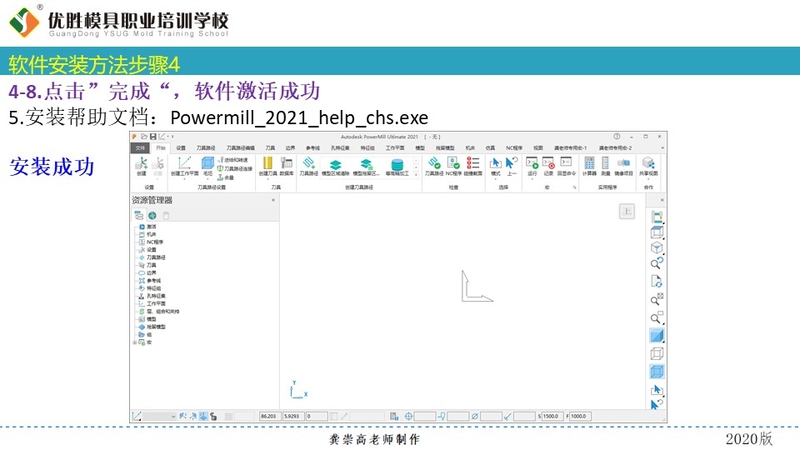The height and width of the screenshot is (450, 800).
Task: Open the 文件 (File) menu tab
Action: [140, 148]
